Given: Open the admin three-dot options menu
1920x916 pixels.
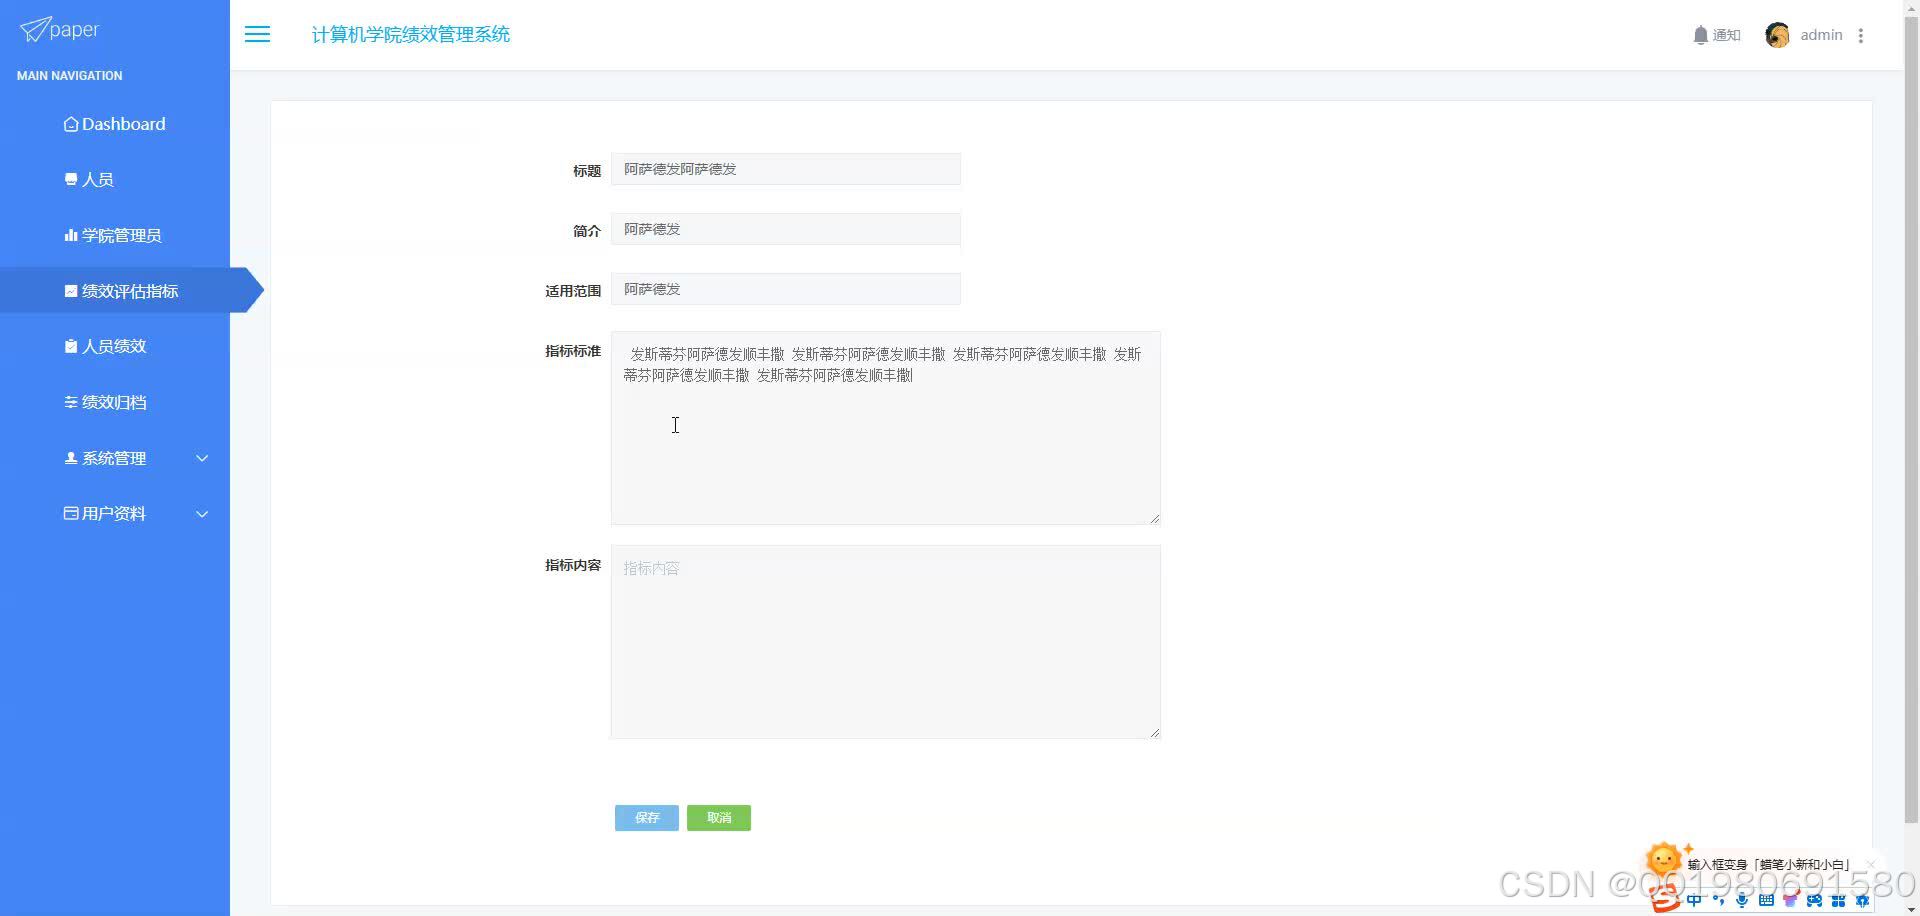Looking at the screenshot, I should pos(1861,35).
